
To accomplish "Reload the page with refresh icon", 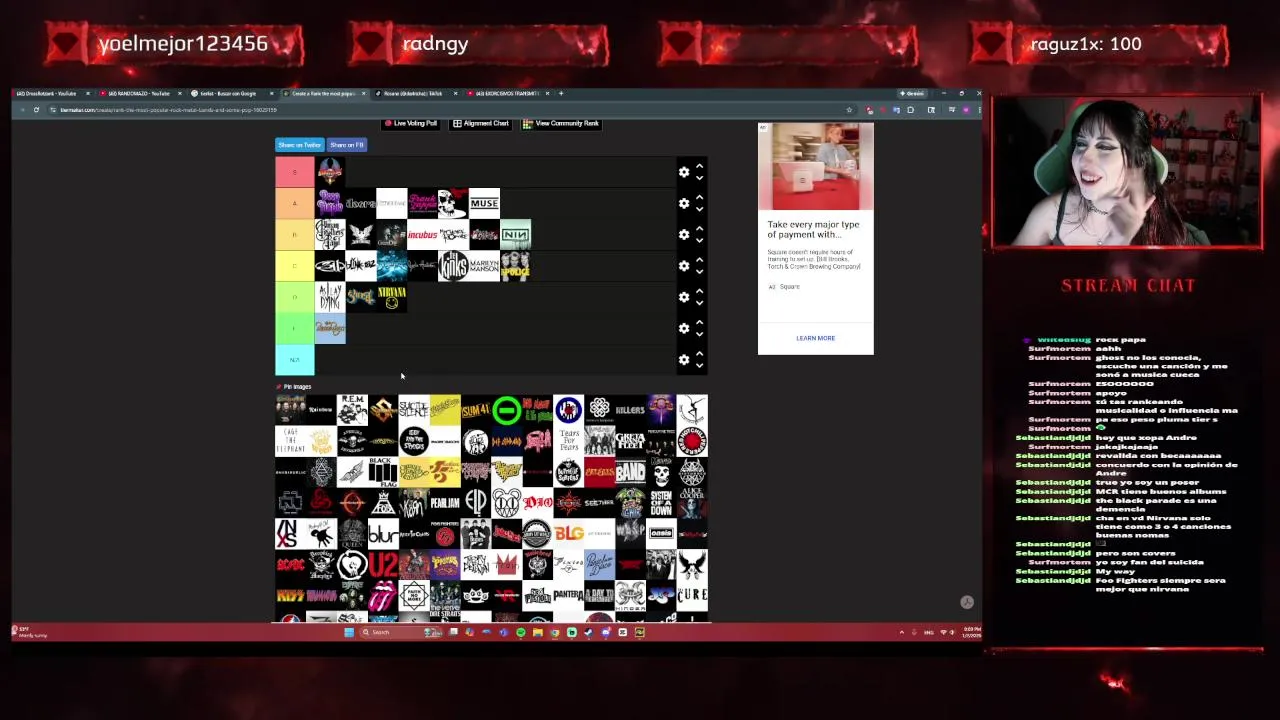I will (36, 110).
